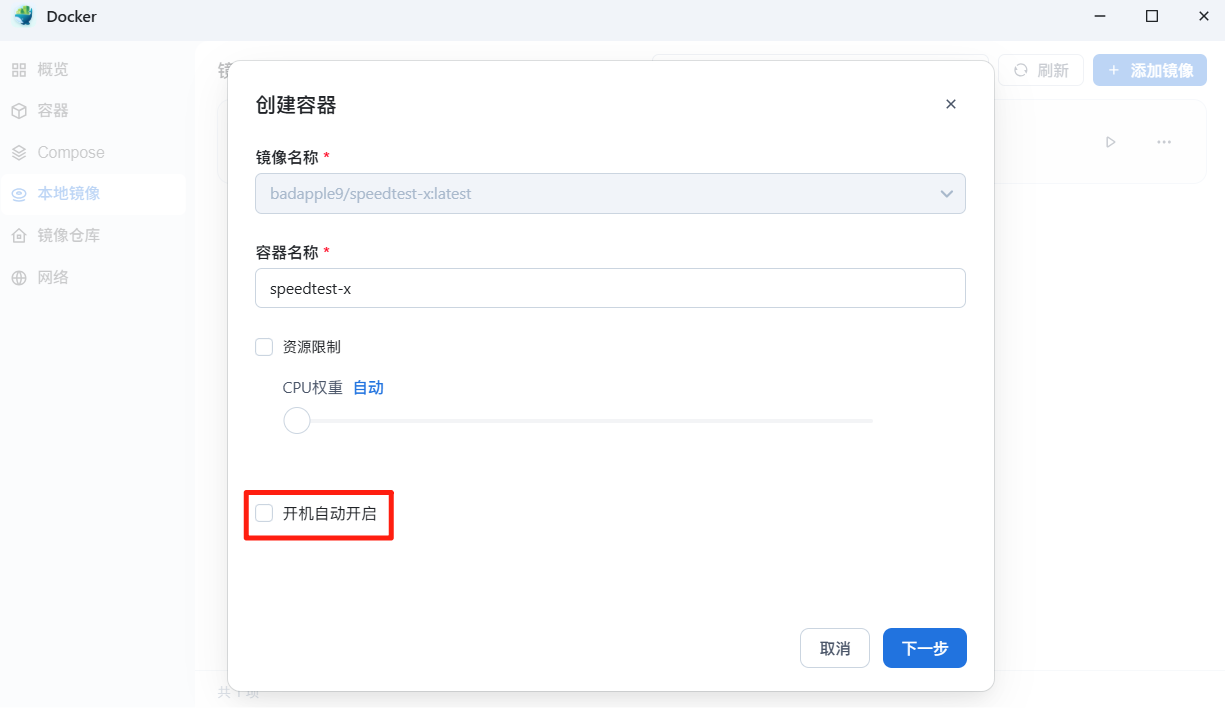Click the 自动 CPU weight value
Screen dimensions: 1225x708
pos(368,387)
